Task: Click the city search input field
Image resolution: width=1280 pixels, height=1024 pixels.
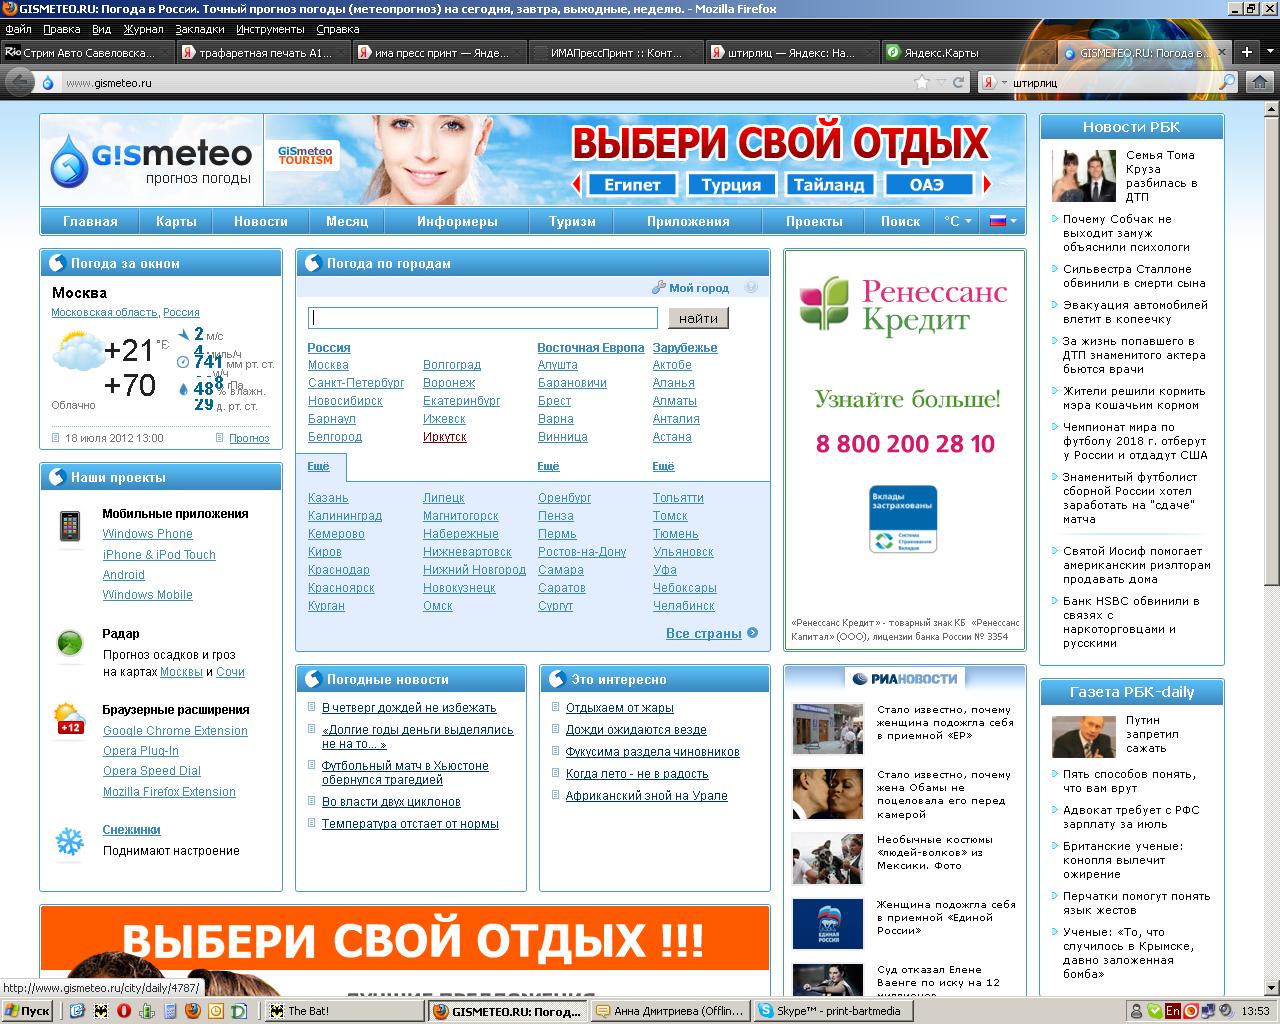Action: (482, 318)
